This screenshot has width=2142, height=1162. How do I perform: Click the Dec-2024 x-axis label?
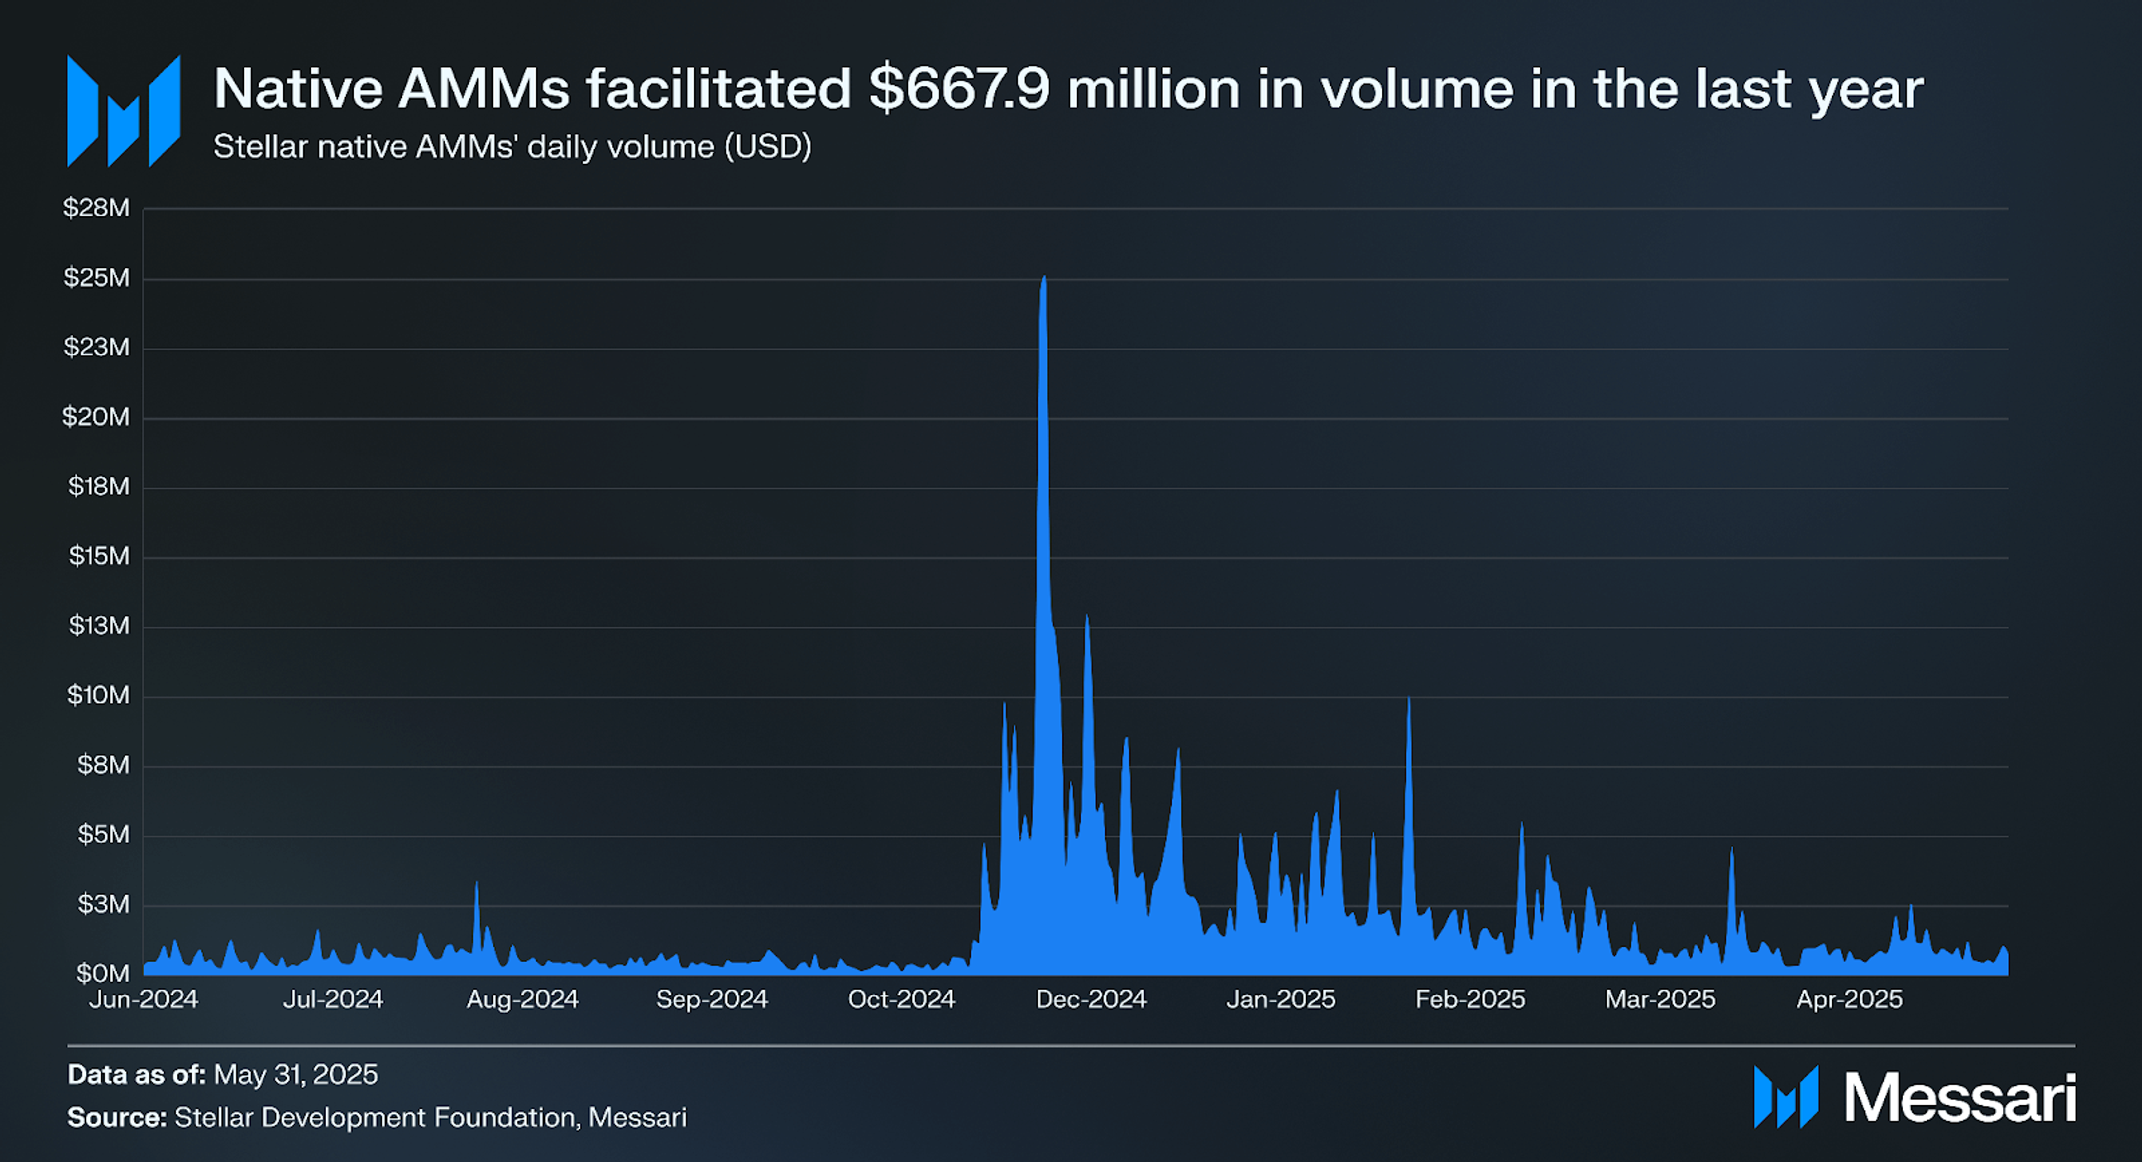coord(1091,999)
